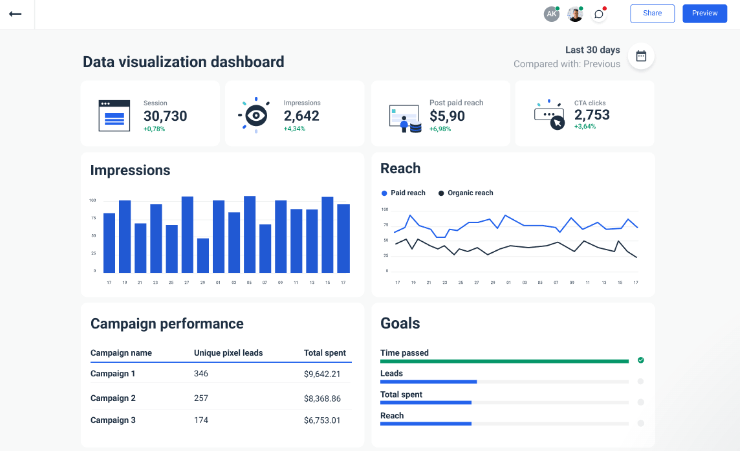
Task: Click the Session browser window icon
Action: pos(114,115)
